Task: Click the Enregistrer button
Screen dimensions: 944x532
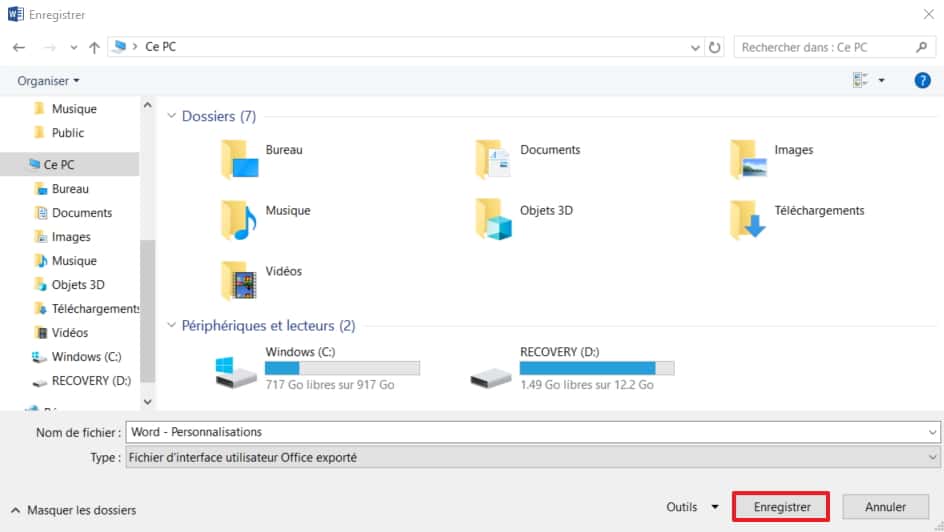Action: pyautogui.click(x=781, y=507)
